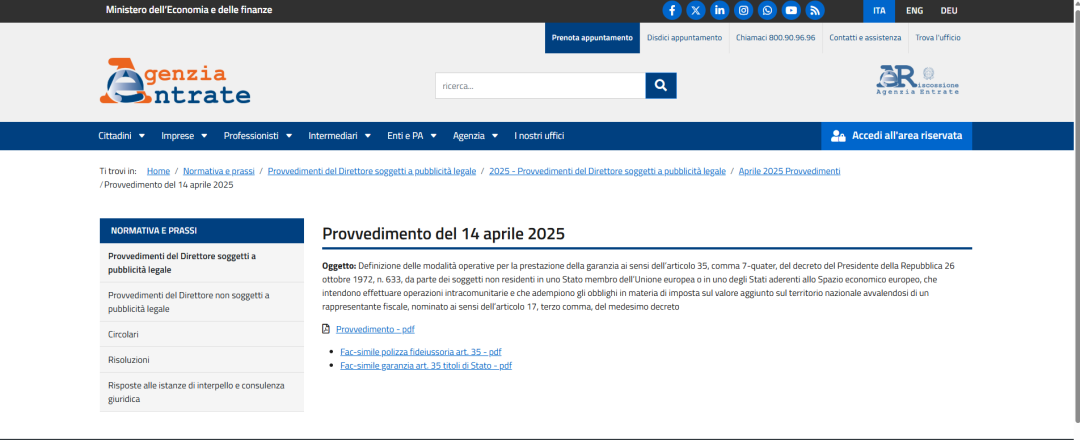The height and width of the screenshot is (440, 1080).
Task: Click user lock icon in Accedi button
Action: click(838, 136)
